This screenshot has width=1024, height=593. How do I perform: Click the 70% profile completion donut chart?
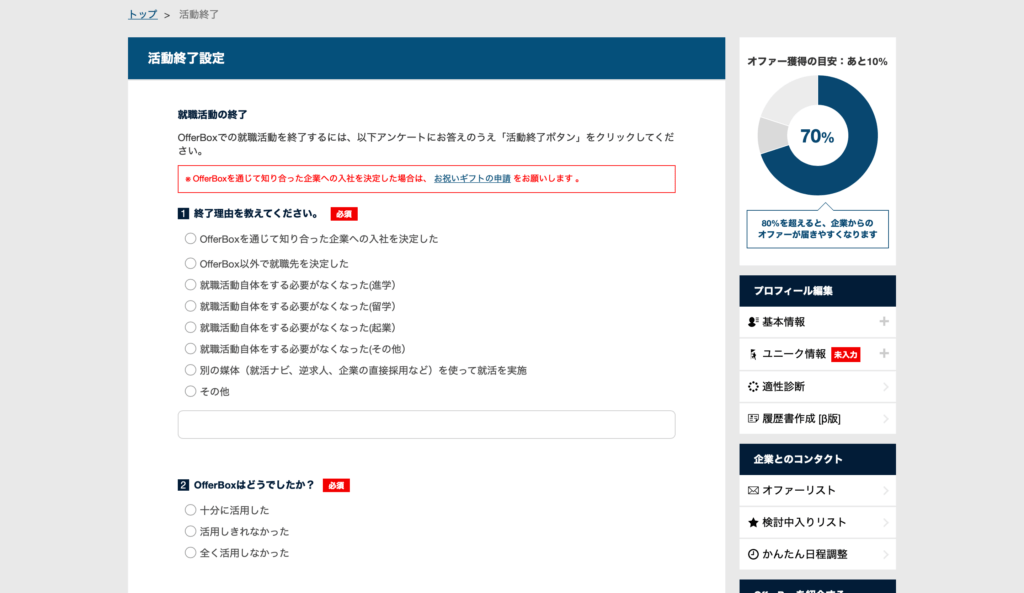click(x=818, y=136)
